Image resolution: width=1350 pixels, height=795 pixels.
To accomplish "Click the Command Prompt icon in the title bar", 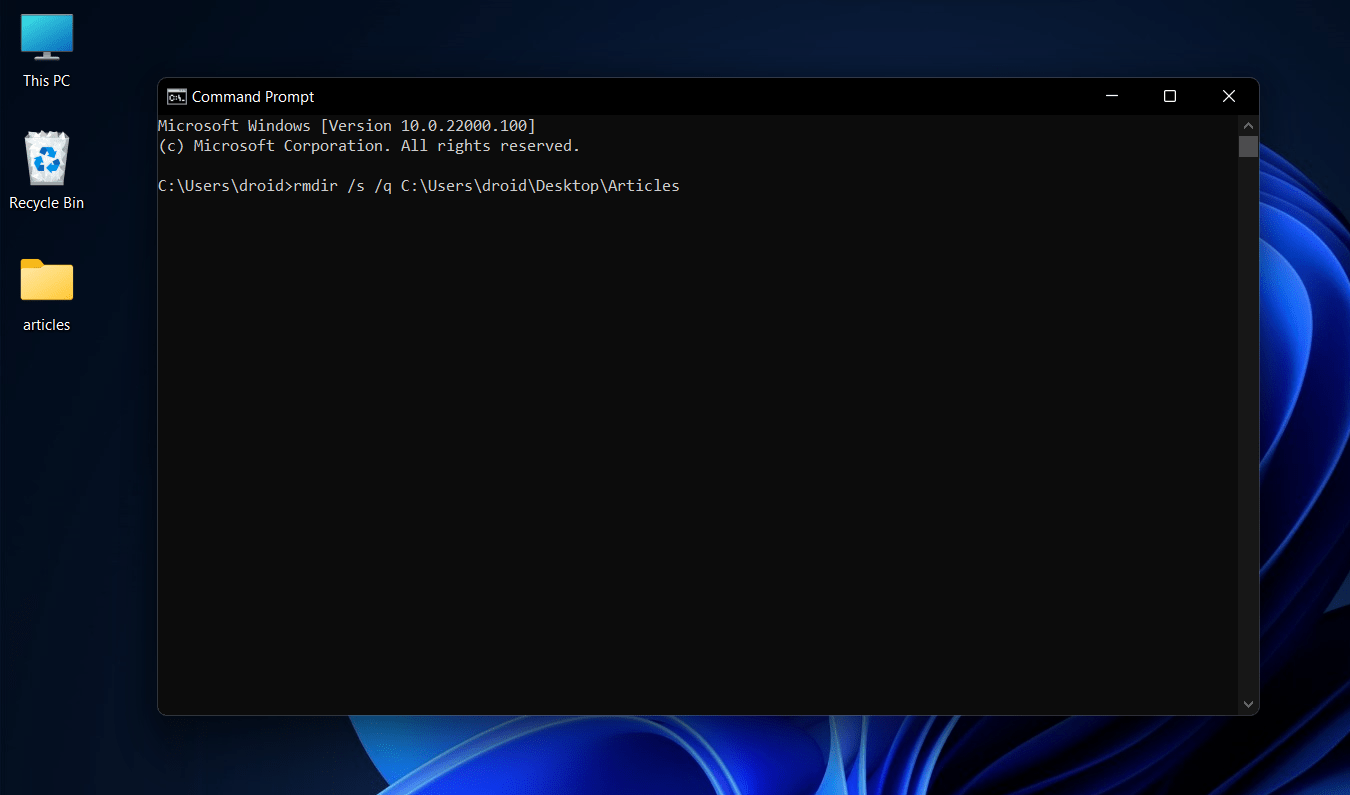I will (x=176, y=96).
